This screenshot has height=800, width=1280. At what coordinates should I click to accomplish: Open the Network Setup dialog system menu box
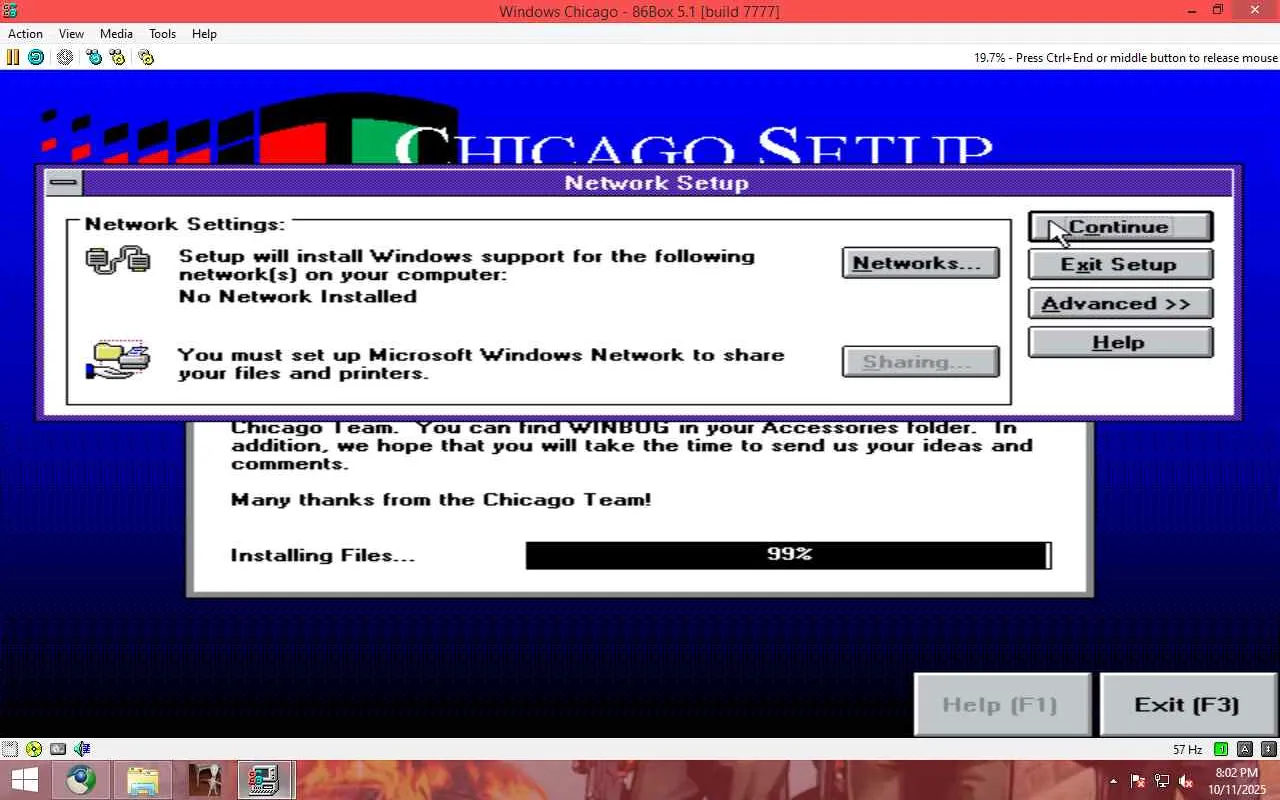(63, 182)
